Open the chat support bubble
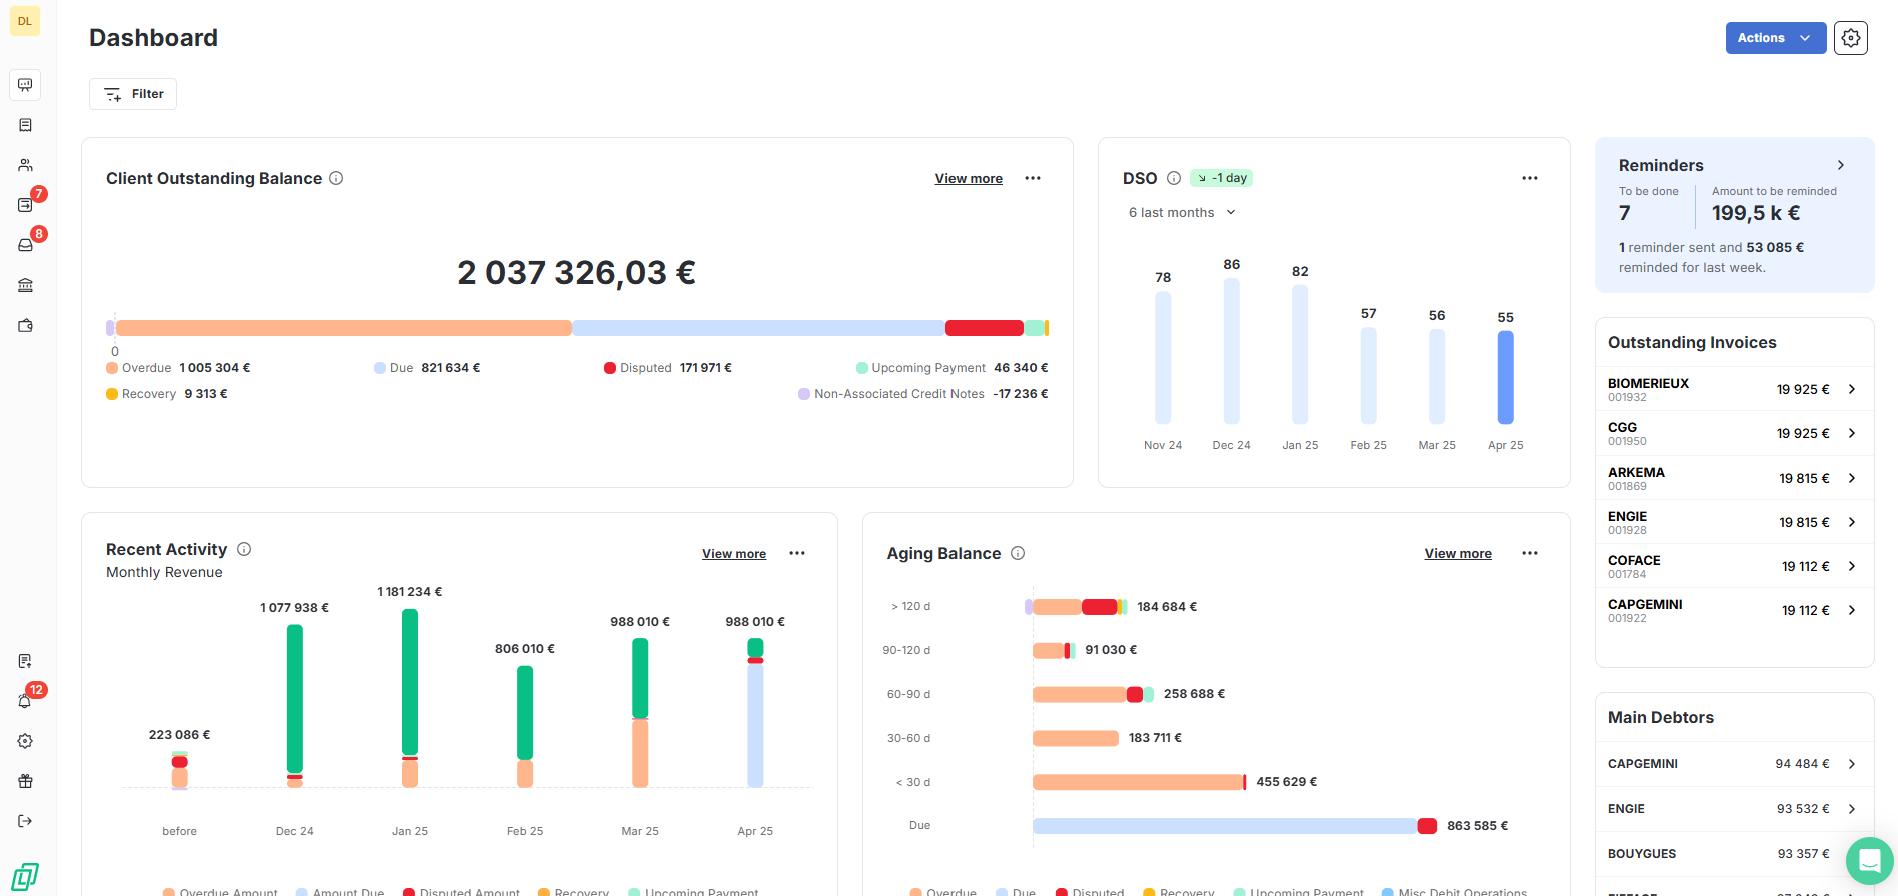The height and width of the screenshot is (896, 1898). (x=1868, y=860)
